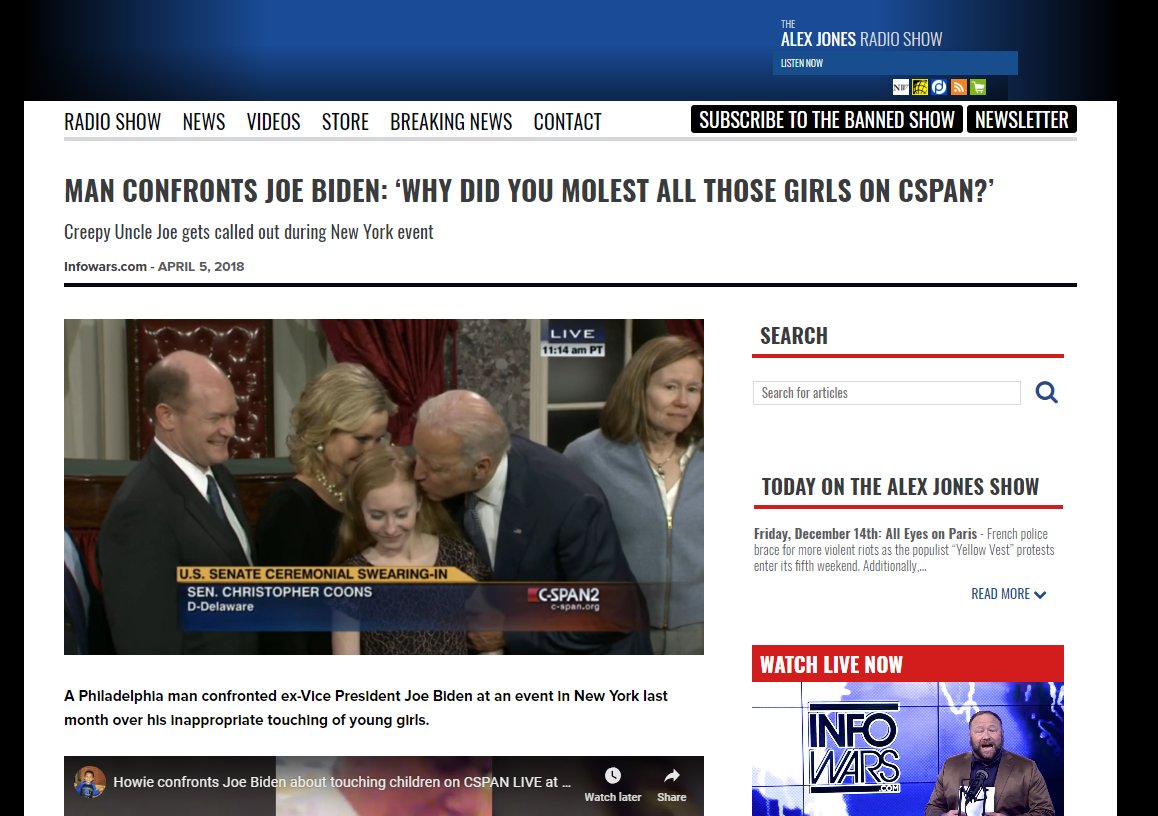Open the orange RSS feed icon

click(x=959, y=87)
